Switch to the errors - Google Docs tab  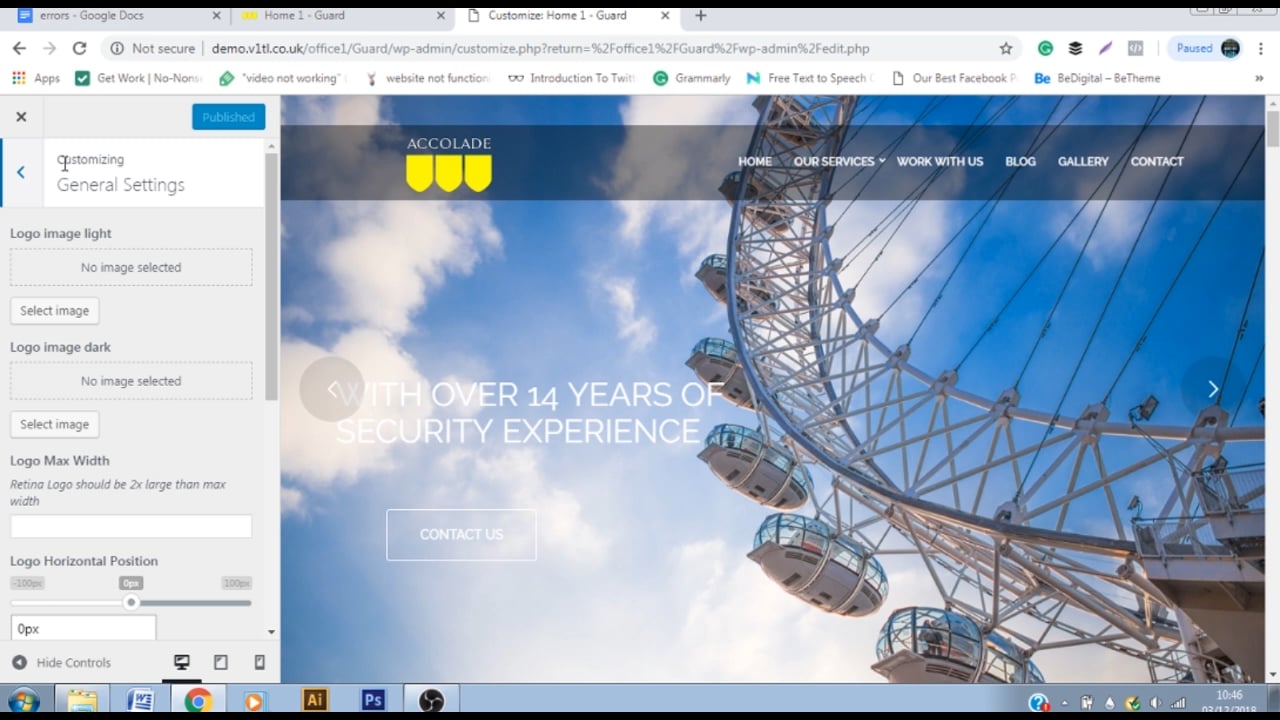(x=118, y=16)
